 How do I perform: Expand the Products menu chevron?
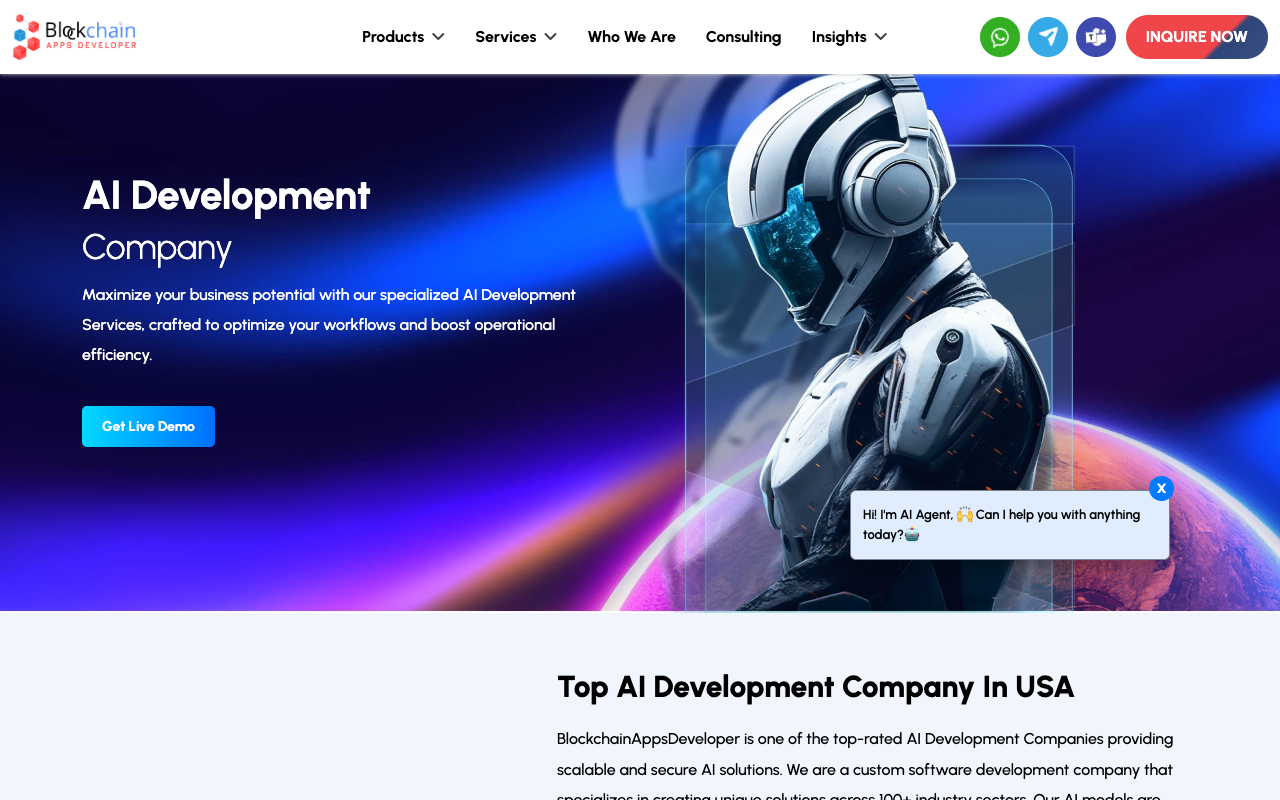coord(438,37)
